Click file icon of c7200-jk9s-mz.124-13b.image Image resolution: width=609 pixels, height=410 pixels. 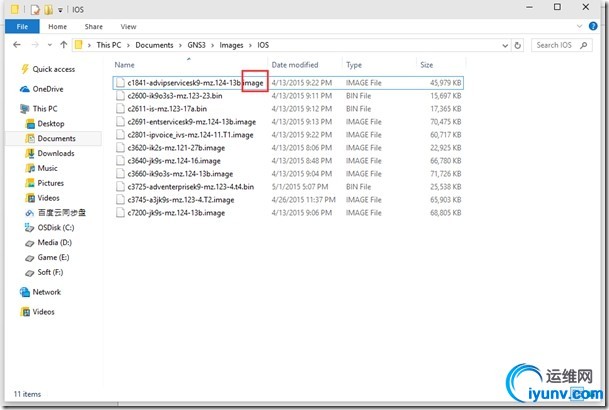(x=120, y=213)
